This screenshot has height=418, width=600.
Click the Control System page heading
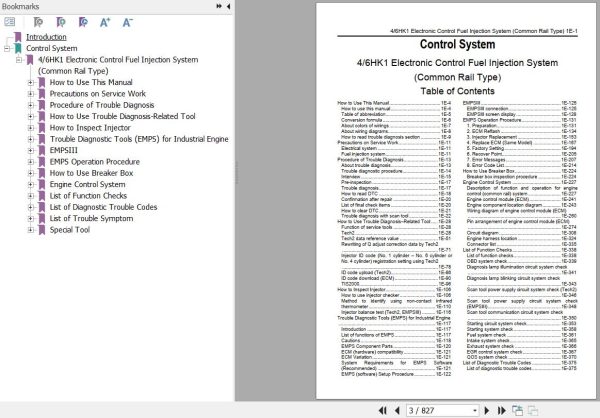(x=457, y=44)
